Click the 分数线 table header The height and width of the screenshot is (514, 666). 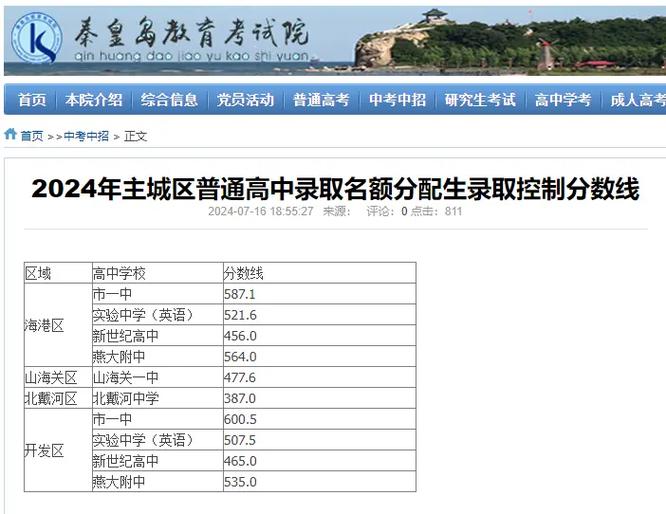point(319,273)
